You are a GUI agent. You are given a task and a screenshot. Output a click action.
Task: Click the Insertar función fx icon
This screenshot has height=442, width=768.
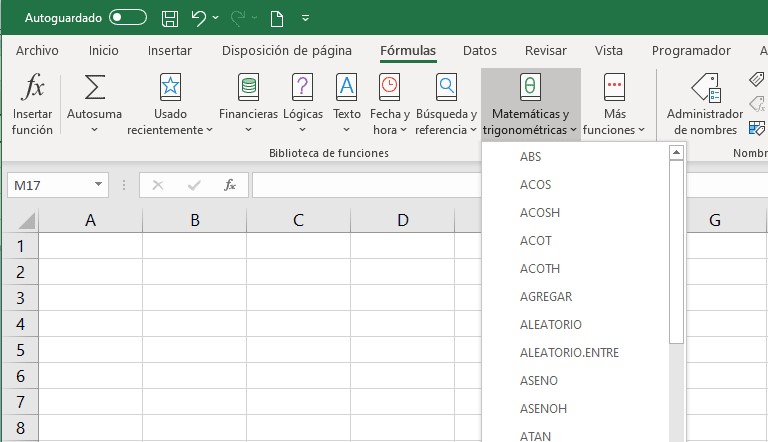click(32, 89)
